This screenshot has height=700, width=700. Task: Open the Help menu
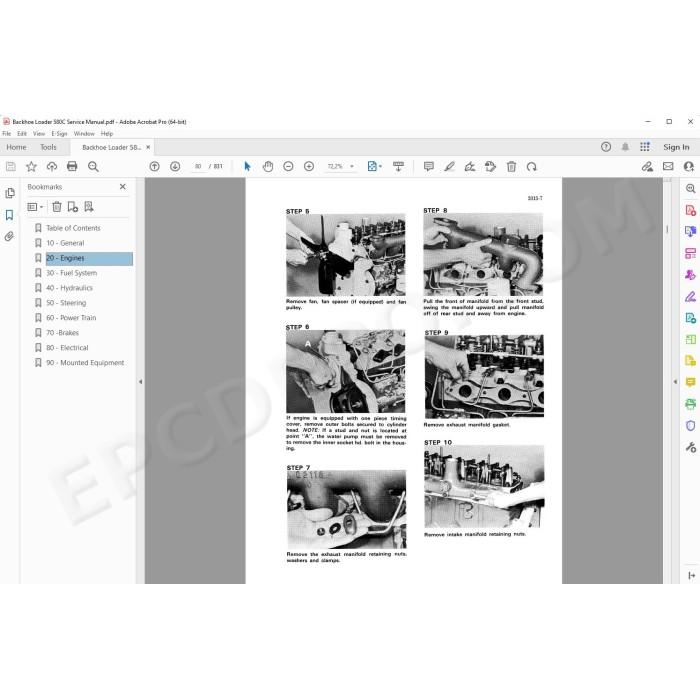click(107, 133)
